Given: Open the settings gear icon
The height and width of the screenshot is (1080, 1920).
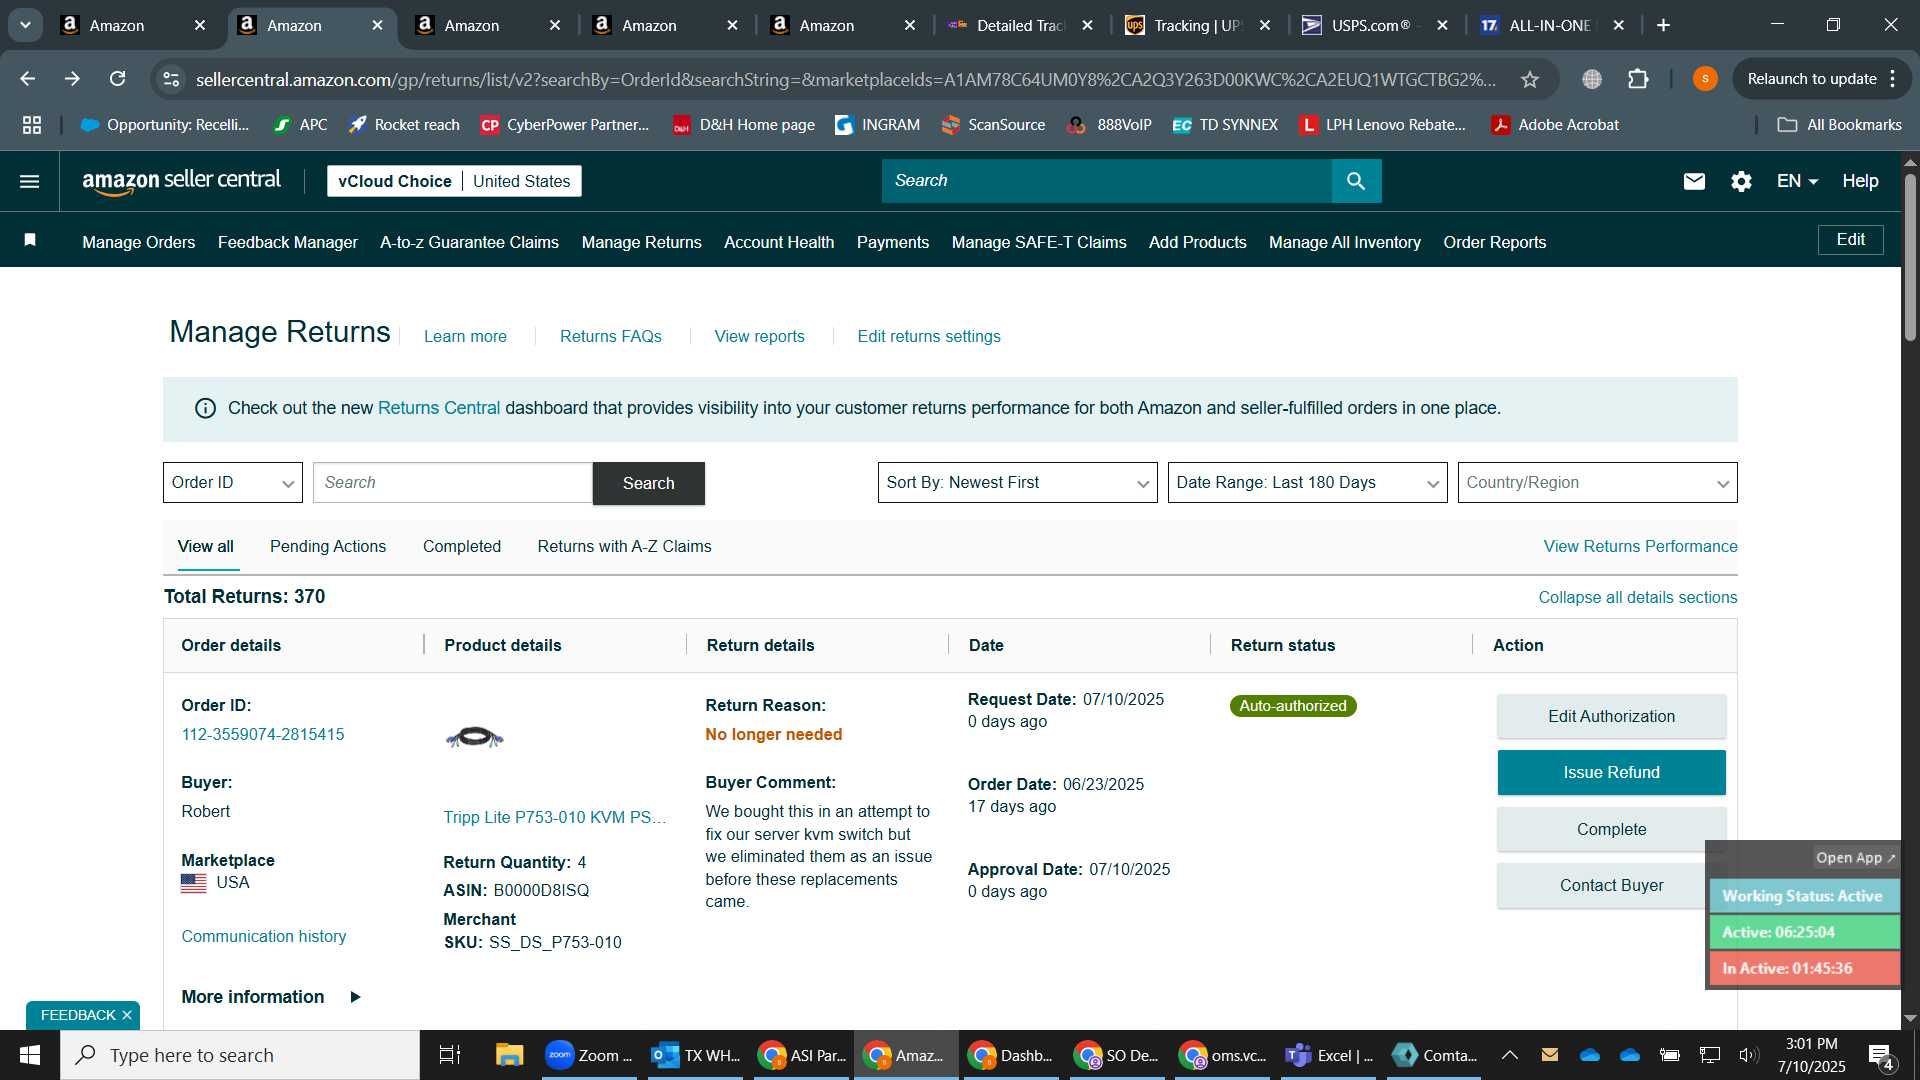Looking at the screenshot, I should click(1741, 181).
